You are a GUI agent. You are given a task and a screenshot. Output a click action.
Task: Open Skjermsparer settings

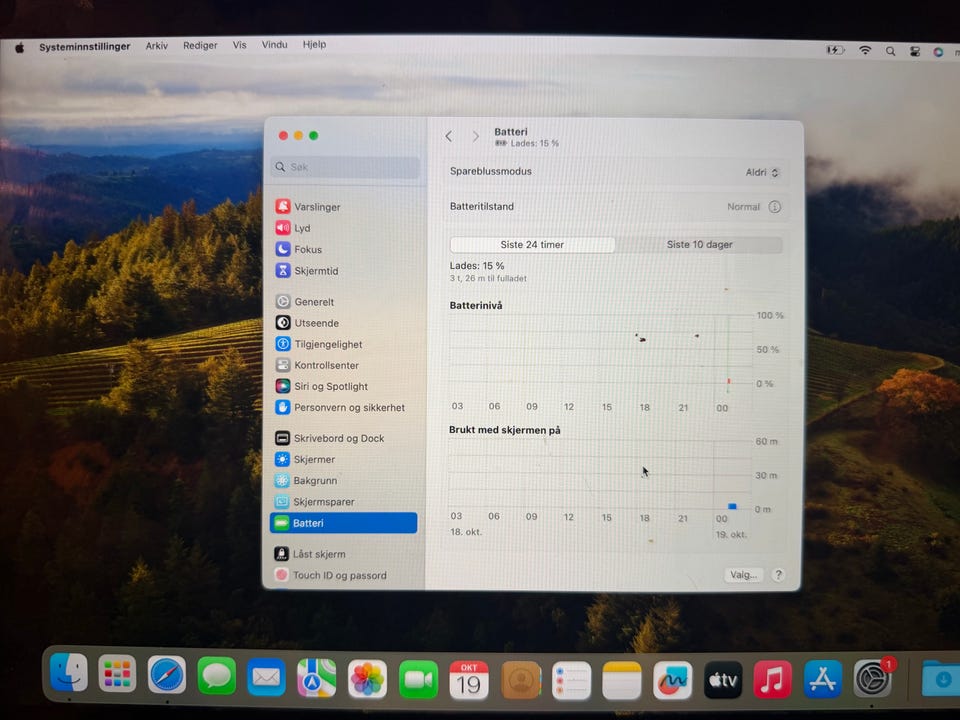pyautogui.click(x=315, y=501)
